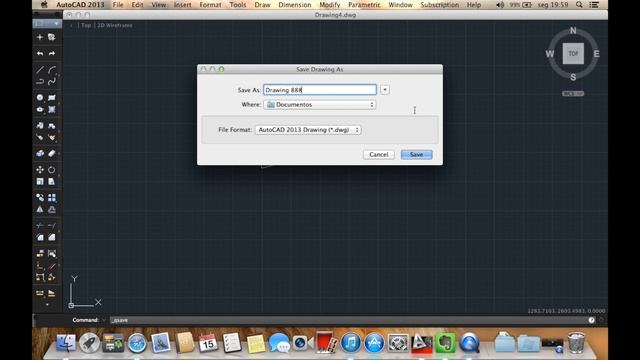Click the plus icon atop the tool palette
The height and width of the screenshot is (360, 640).
(40, 37)
